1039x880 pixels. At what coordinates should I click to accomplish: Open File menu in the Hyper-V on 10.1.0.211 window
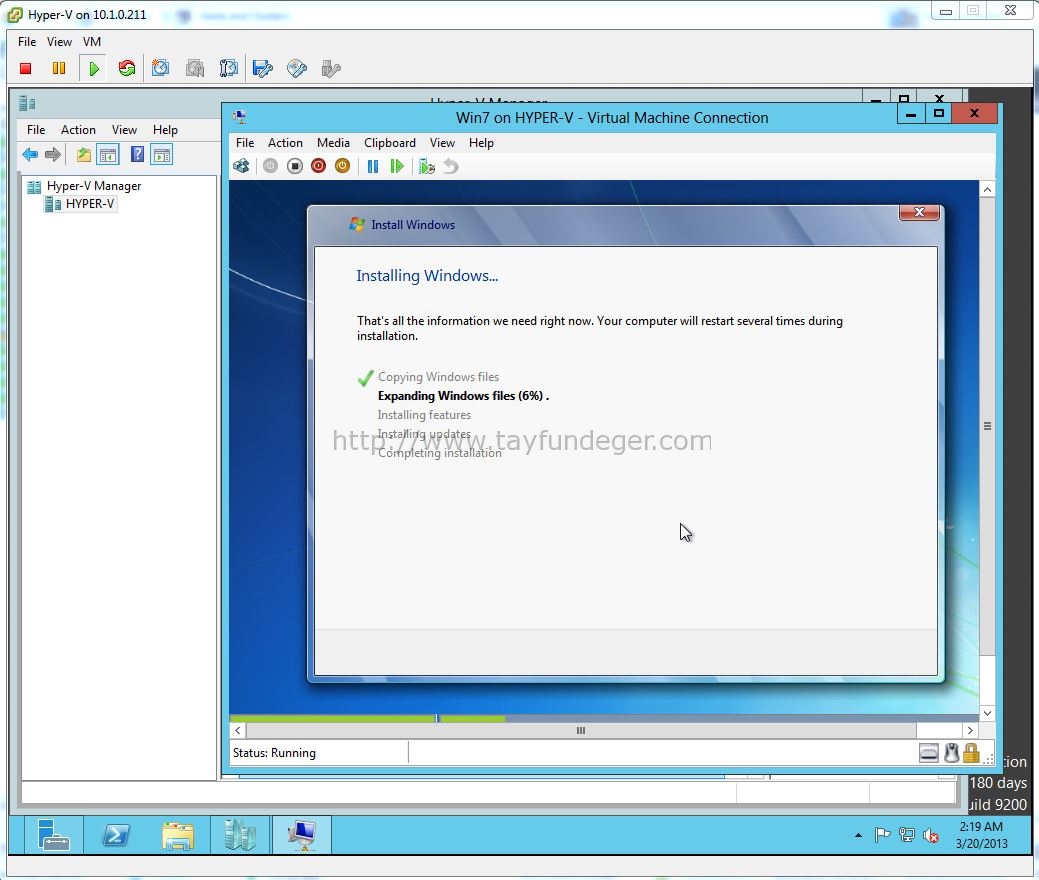click(27, 42)
